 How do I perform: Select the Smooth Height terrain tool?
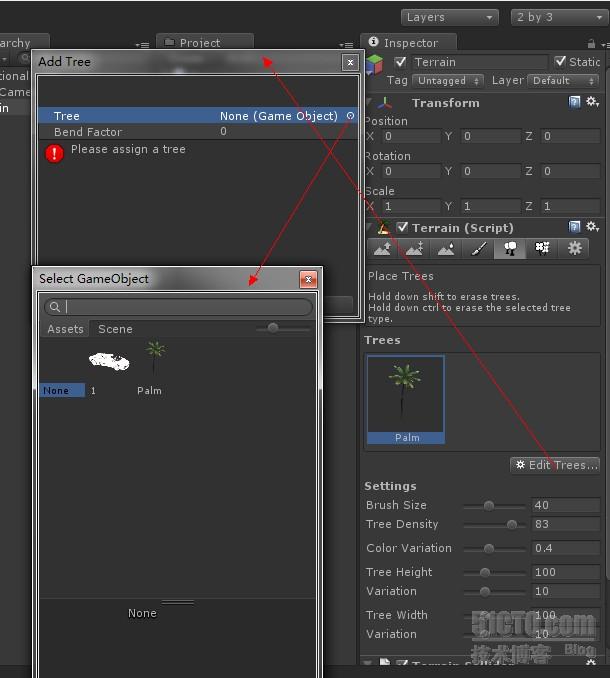point(446,248)
